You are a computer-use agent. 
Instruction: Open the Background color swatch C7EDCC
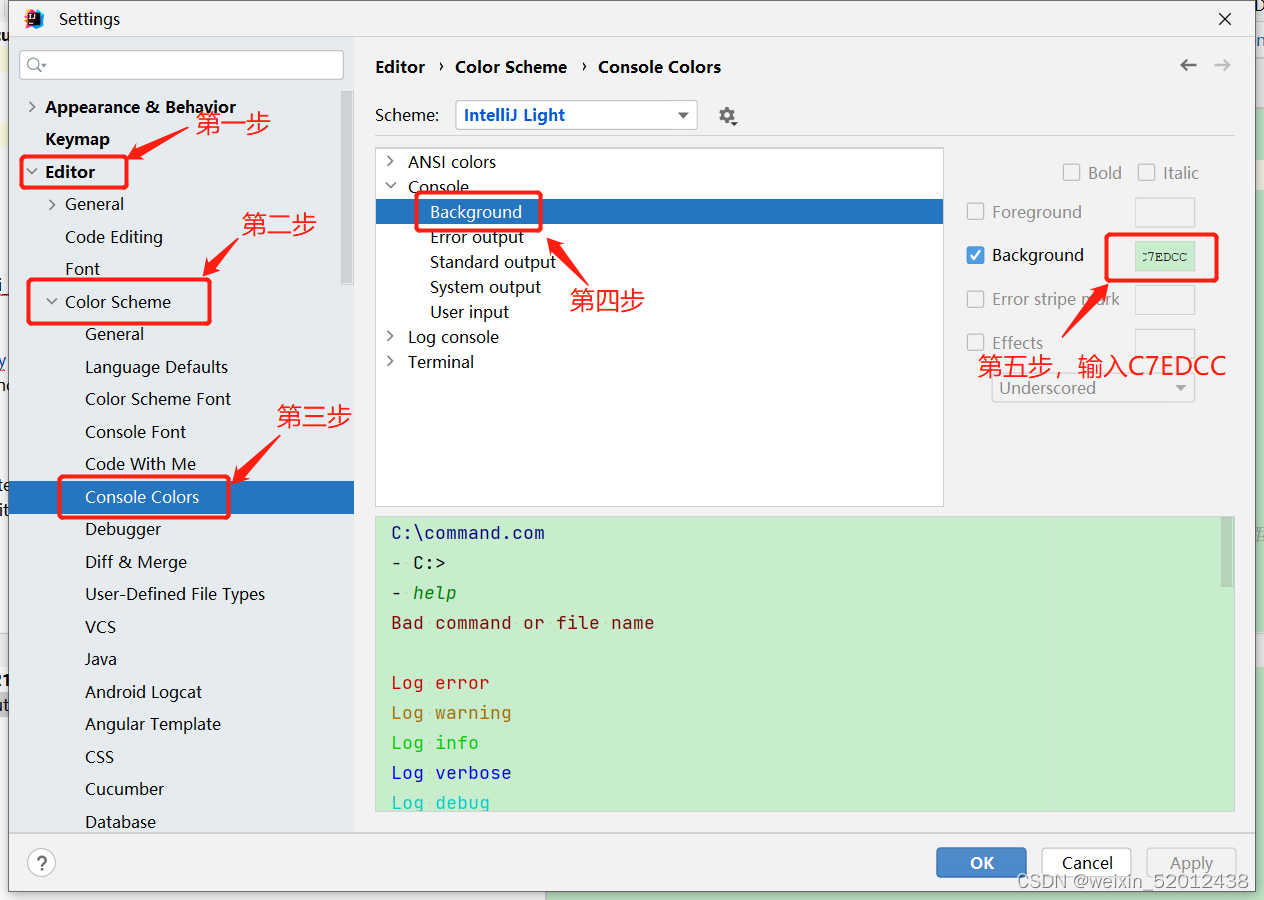point(1164,256)
